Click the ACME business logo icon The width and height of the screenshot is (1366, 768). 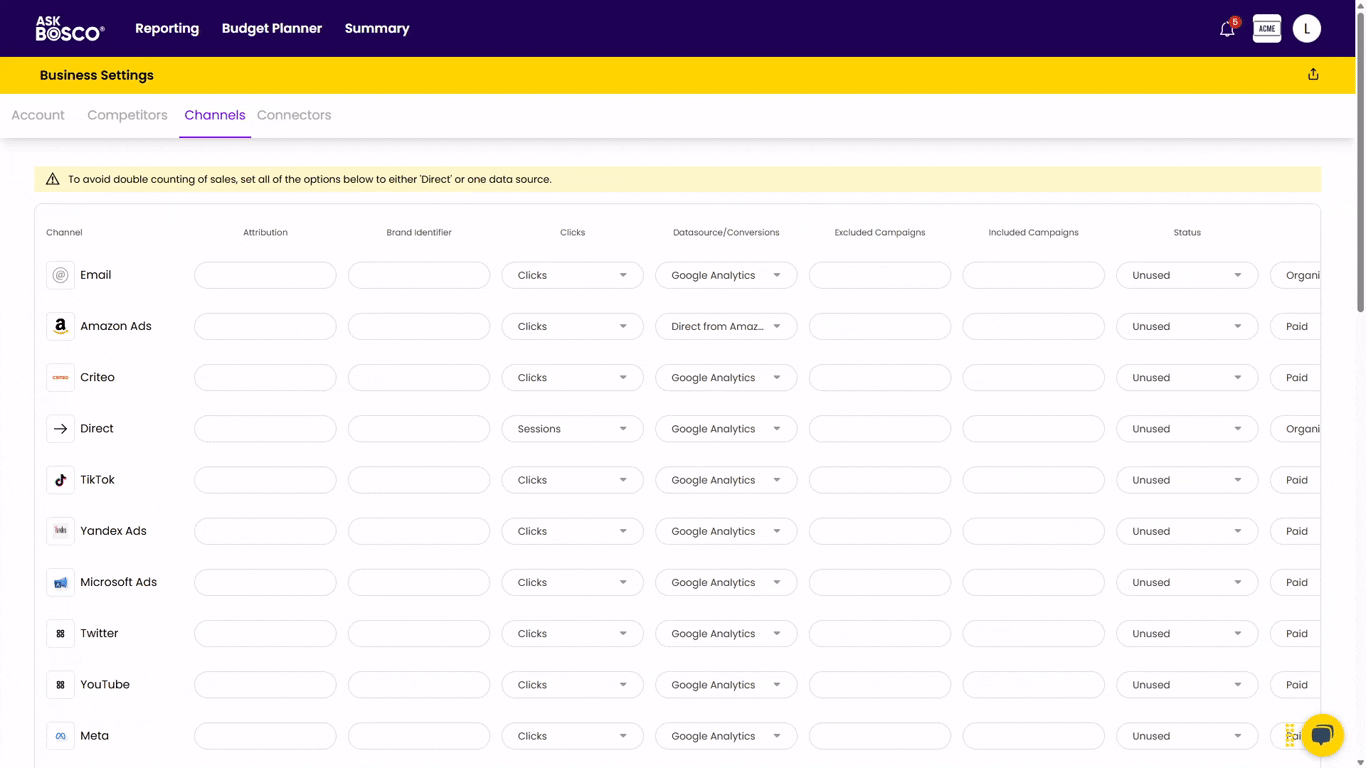(1267, 29)
